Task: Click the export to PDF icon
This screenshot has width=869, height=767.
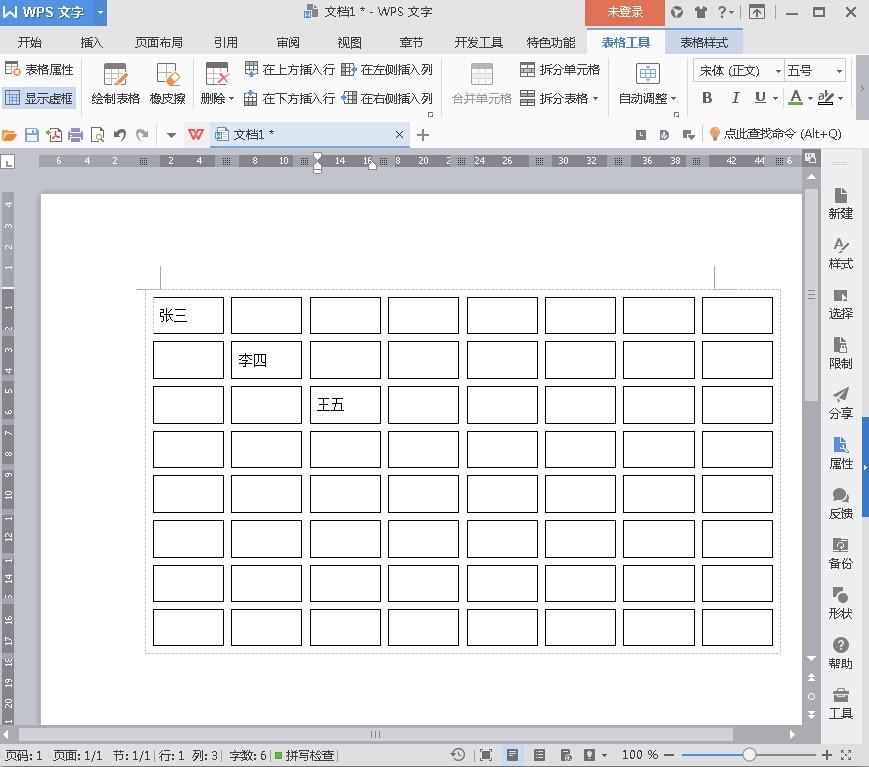Action: tap(54, 135)
